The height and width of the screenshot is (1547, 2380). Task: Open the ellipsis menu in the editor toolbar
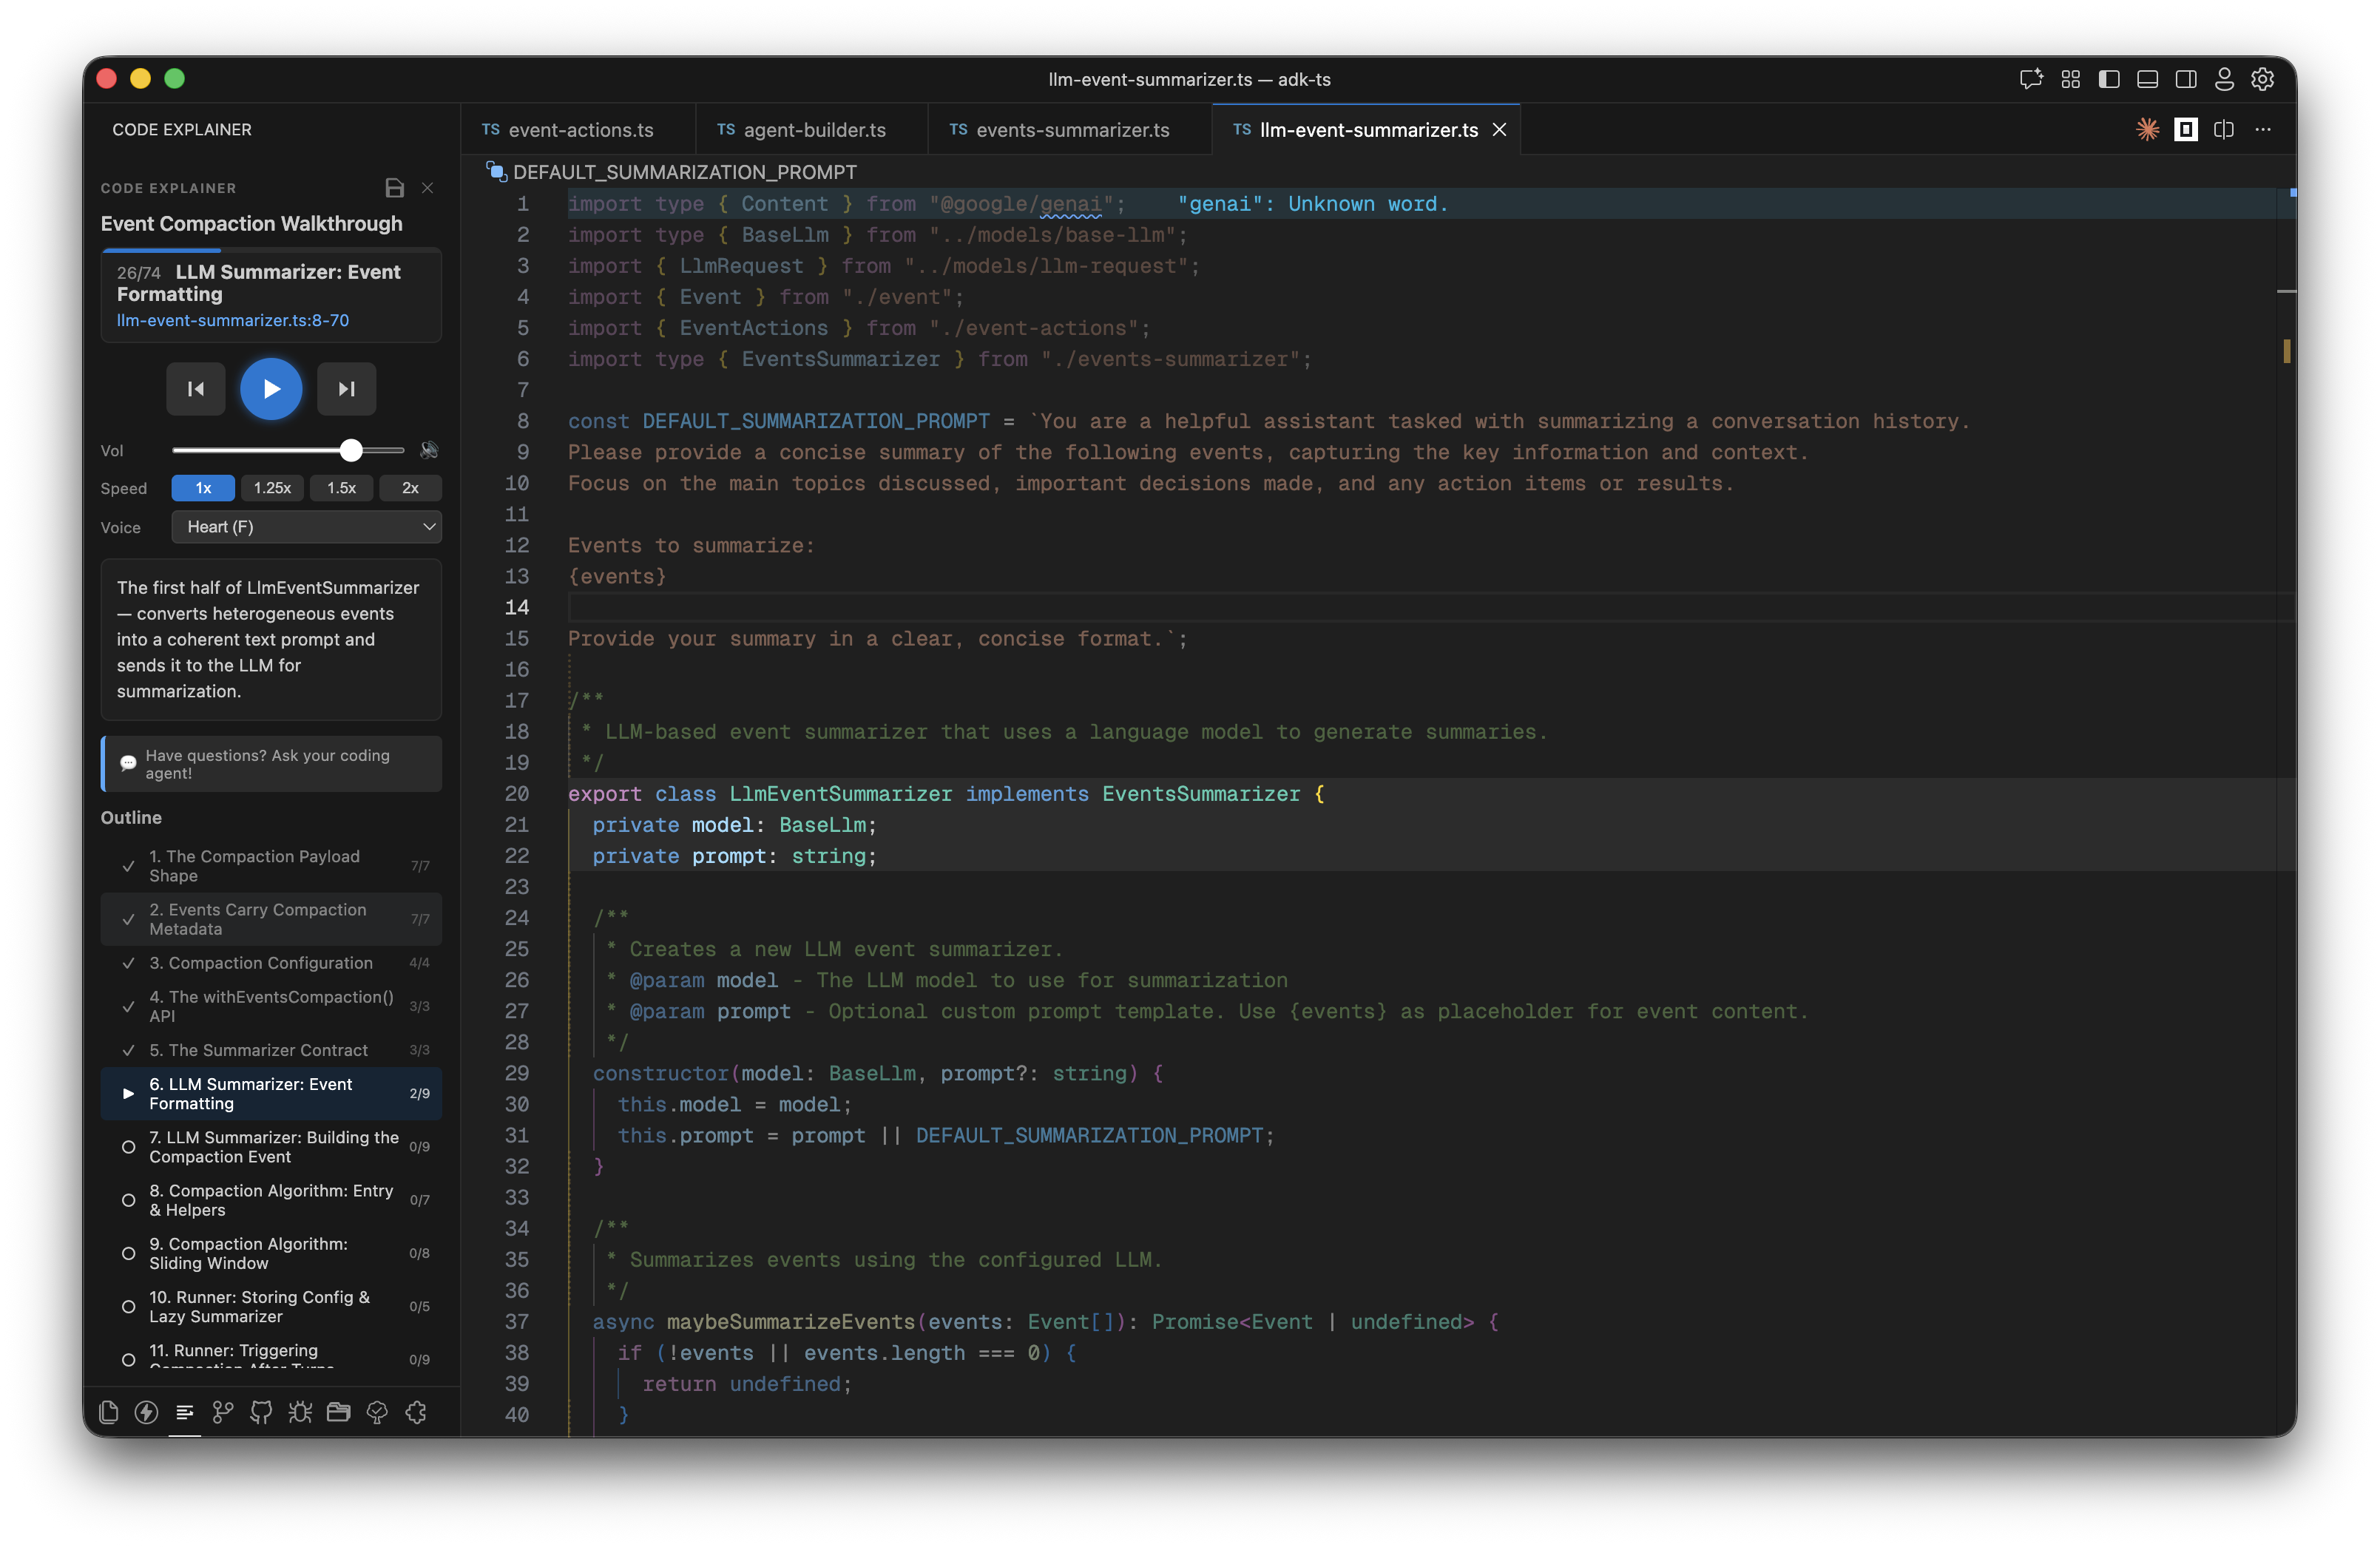(x=2263, y=130)
